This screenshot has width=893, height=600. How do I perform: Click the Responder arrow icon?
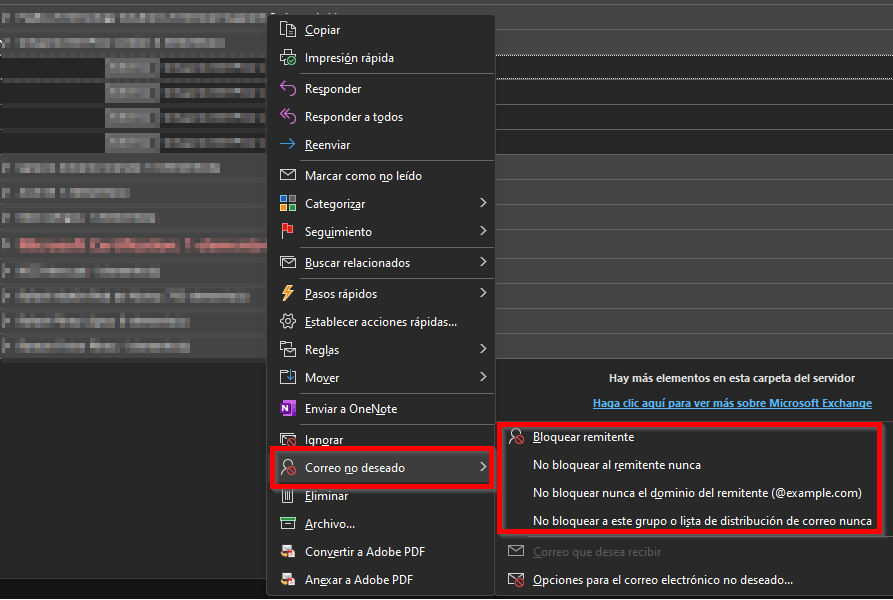click(288, 89)
